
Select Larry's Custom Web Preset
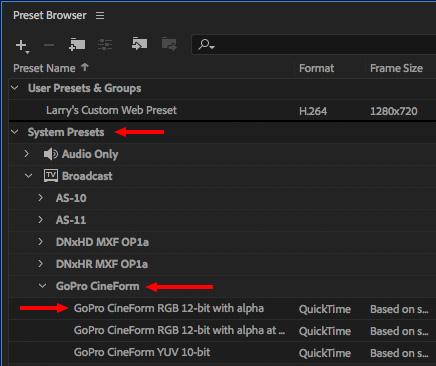111,110
